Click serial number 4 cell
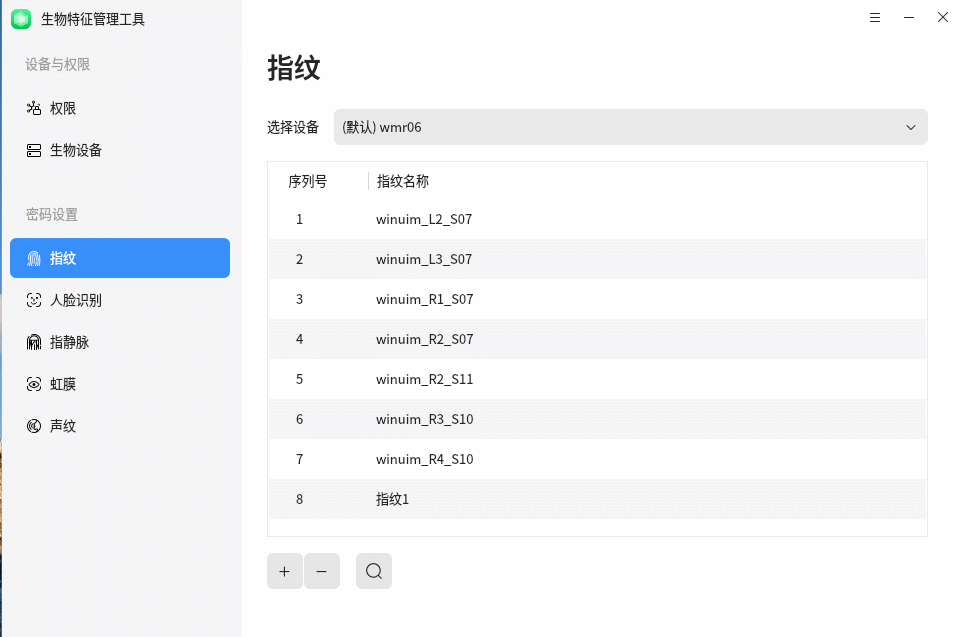 tap(299, 339)
